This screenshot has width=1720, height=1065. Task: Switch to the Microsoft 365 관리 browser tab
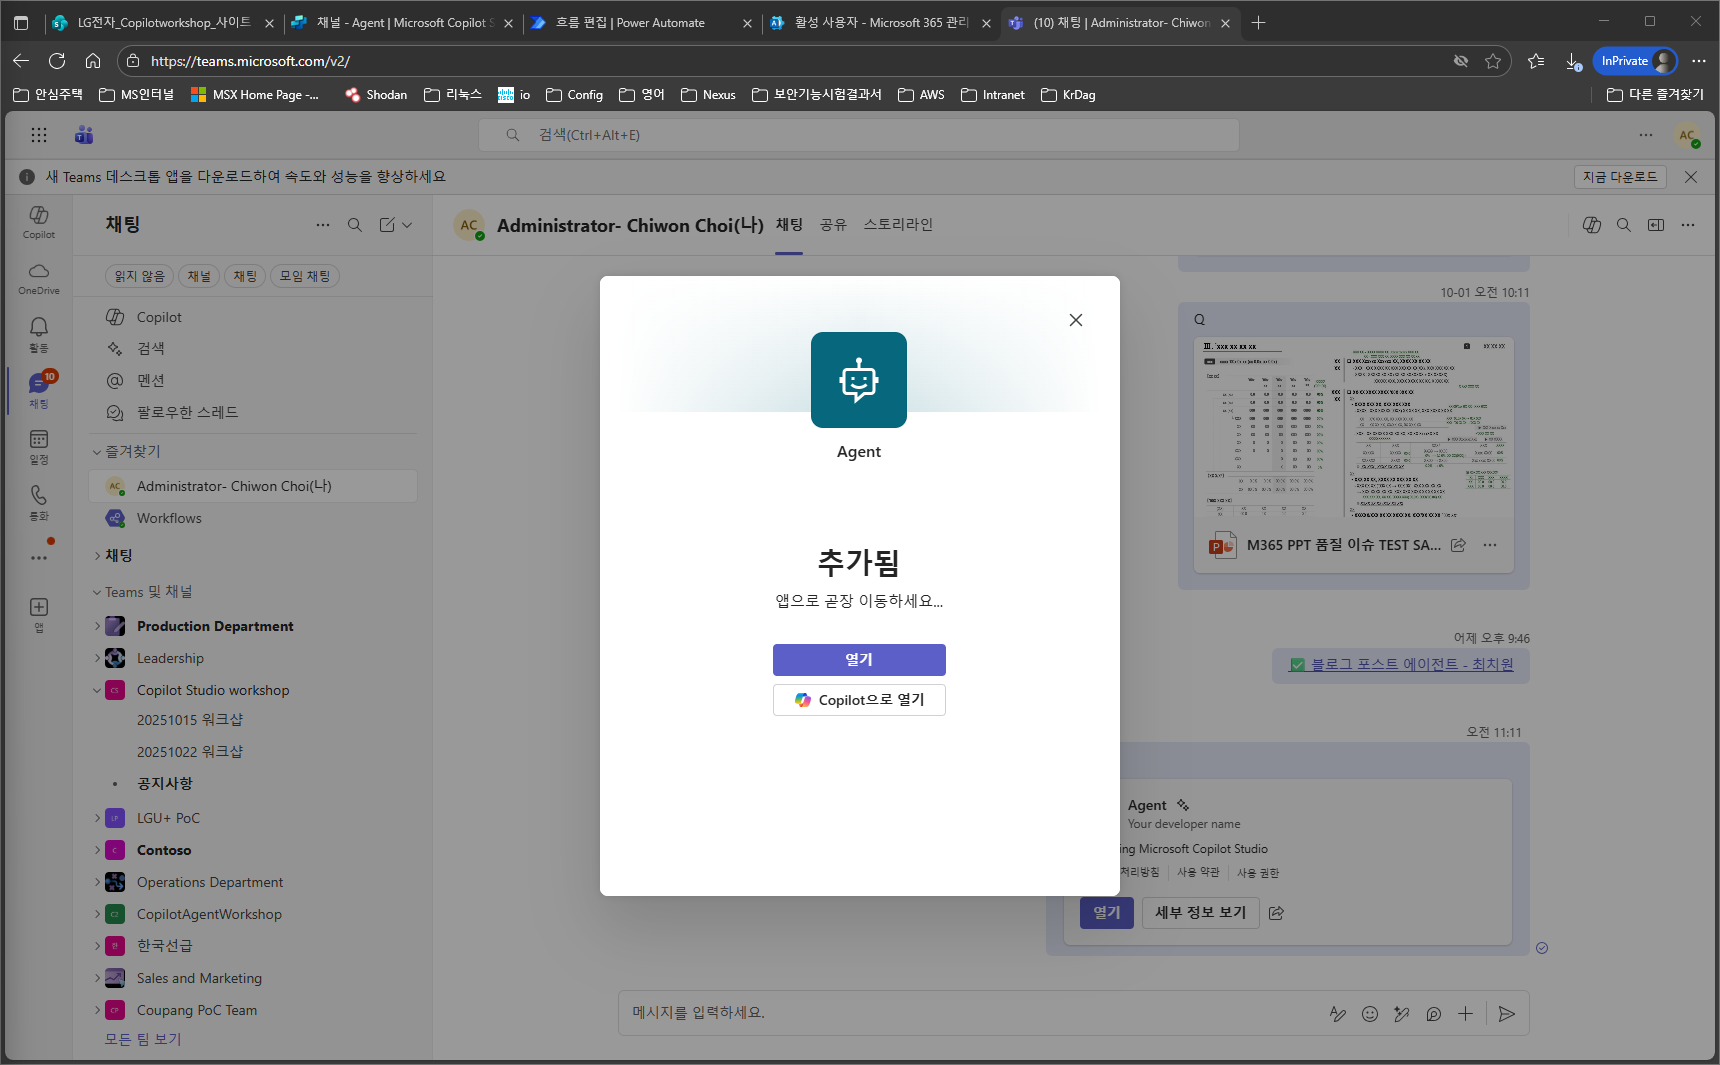[x=880, y=23]
